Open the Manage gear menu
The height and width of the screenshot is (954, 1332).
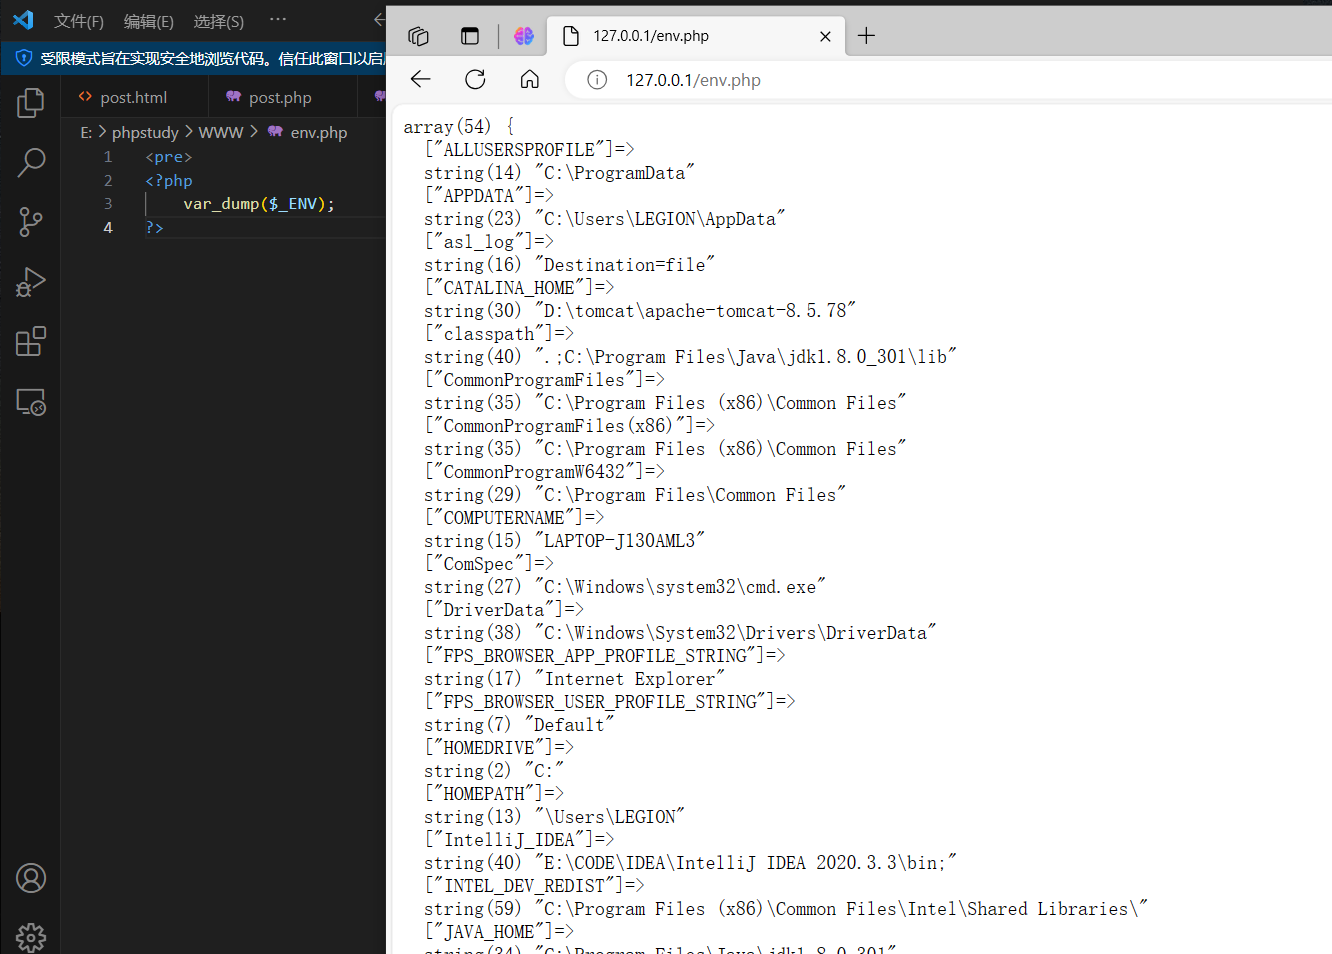click(x=31, y=938)
